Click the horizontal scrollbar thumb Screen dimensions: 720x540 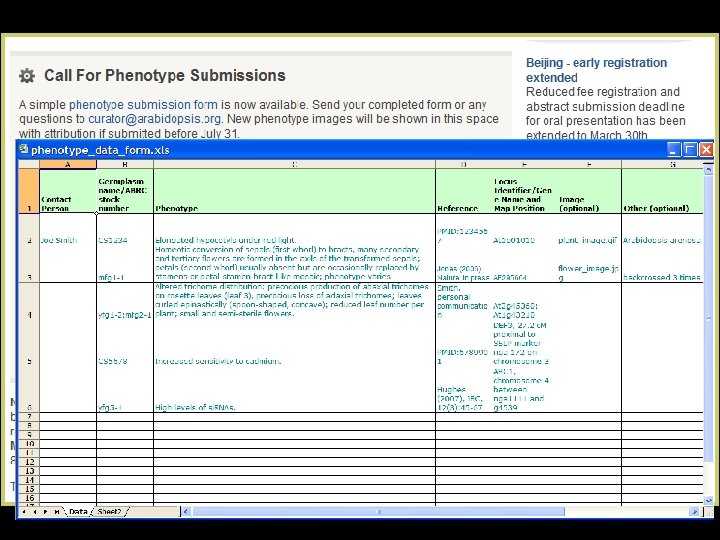click(x=378, y=512)
